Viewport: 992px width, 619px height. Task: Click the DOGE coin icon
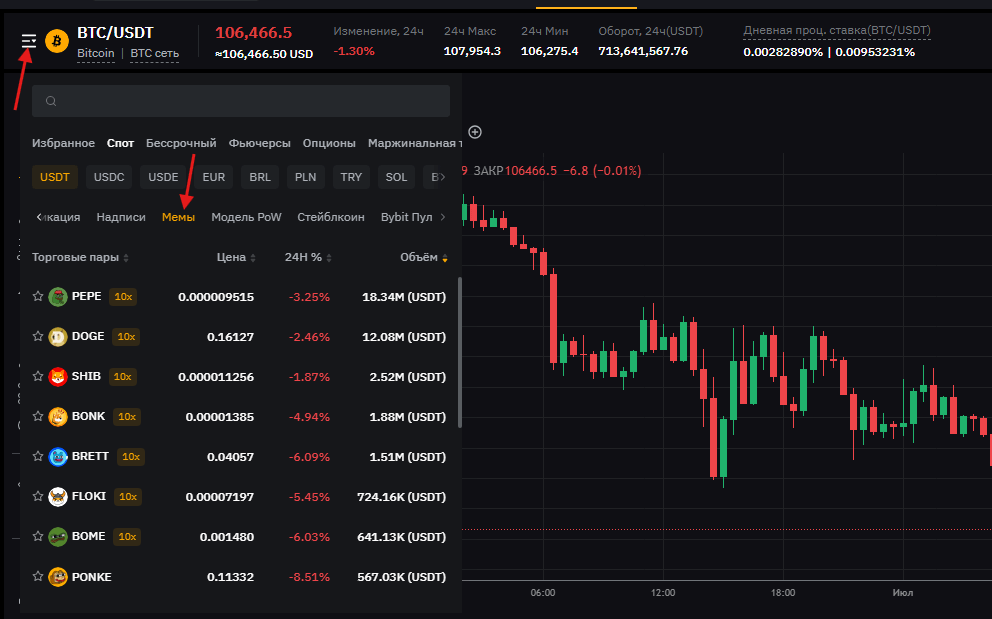point(58,337)
